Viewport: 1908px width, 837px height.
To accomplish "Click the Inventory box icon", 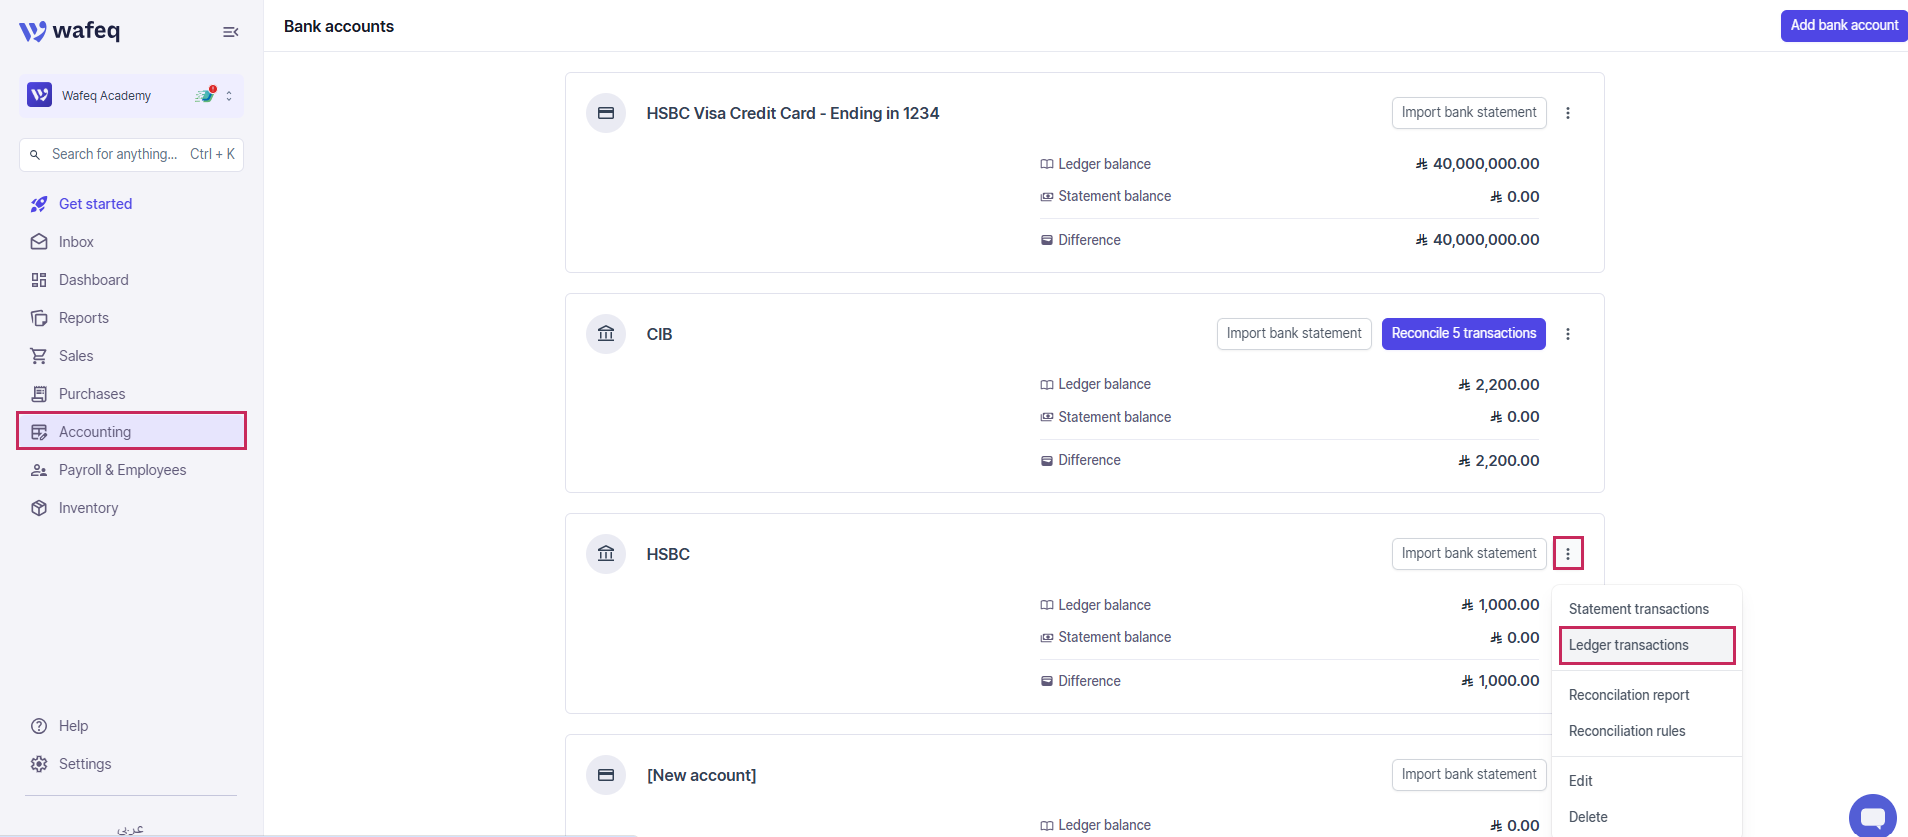I will pyautogui.click(x=39, y=508).
